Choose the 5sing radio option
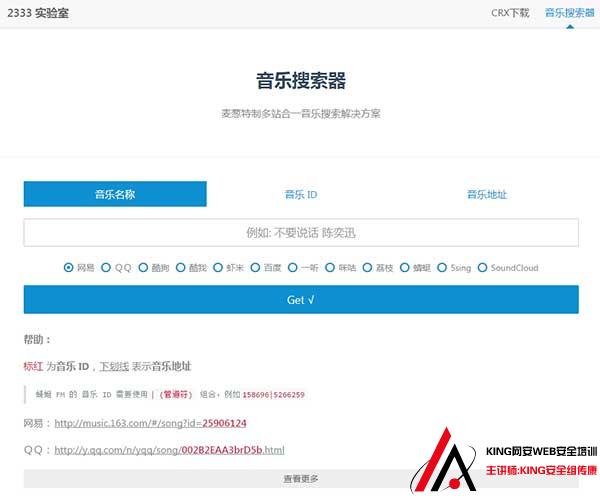Image resolution: width=600 pixels, height=500 pixels. [x=442, y=267]
